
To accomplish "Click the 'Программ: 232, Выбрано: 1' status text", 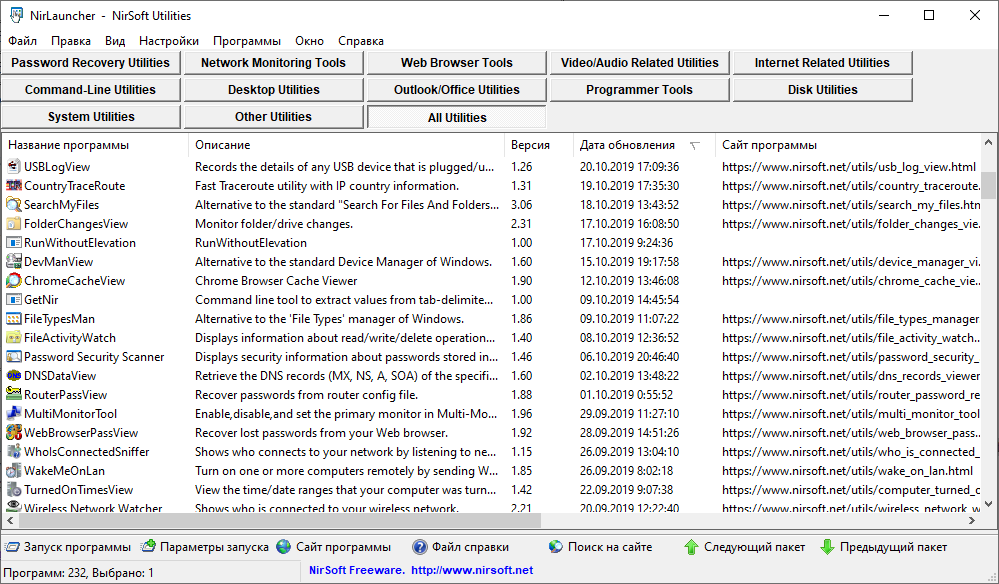I will (78, 573).
